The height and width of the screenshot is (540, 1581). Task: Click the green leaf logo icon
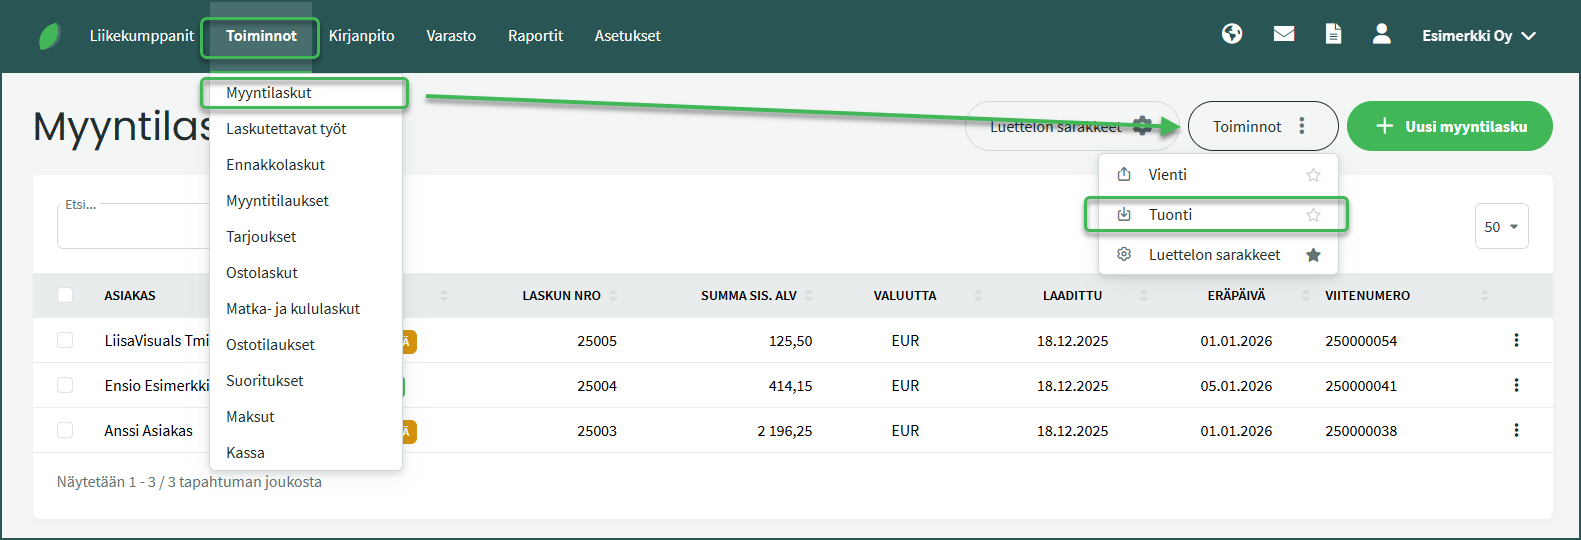(x=49, y=36)
